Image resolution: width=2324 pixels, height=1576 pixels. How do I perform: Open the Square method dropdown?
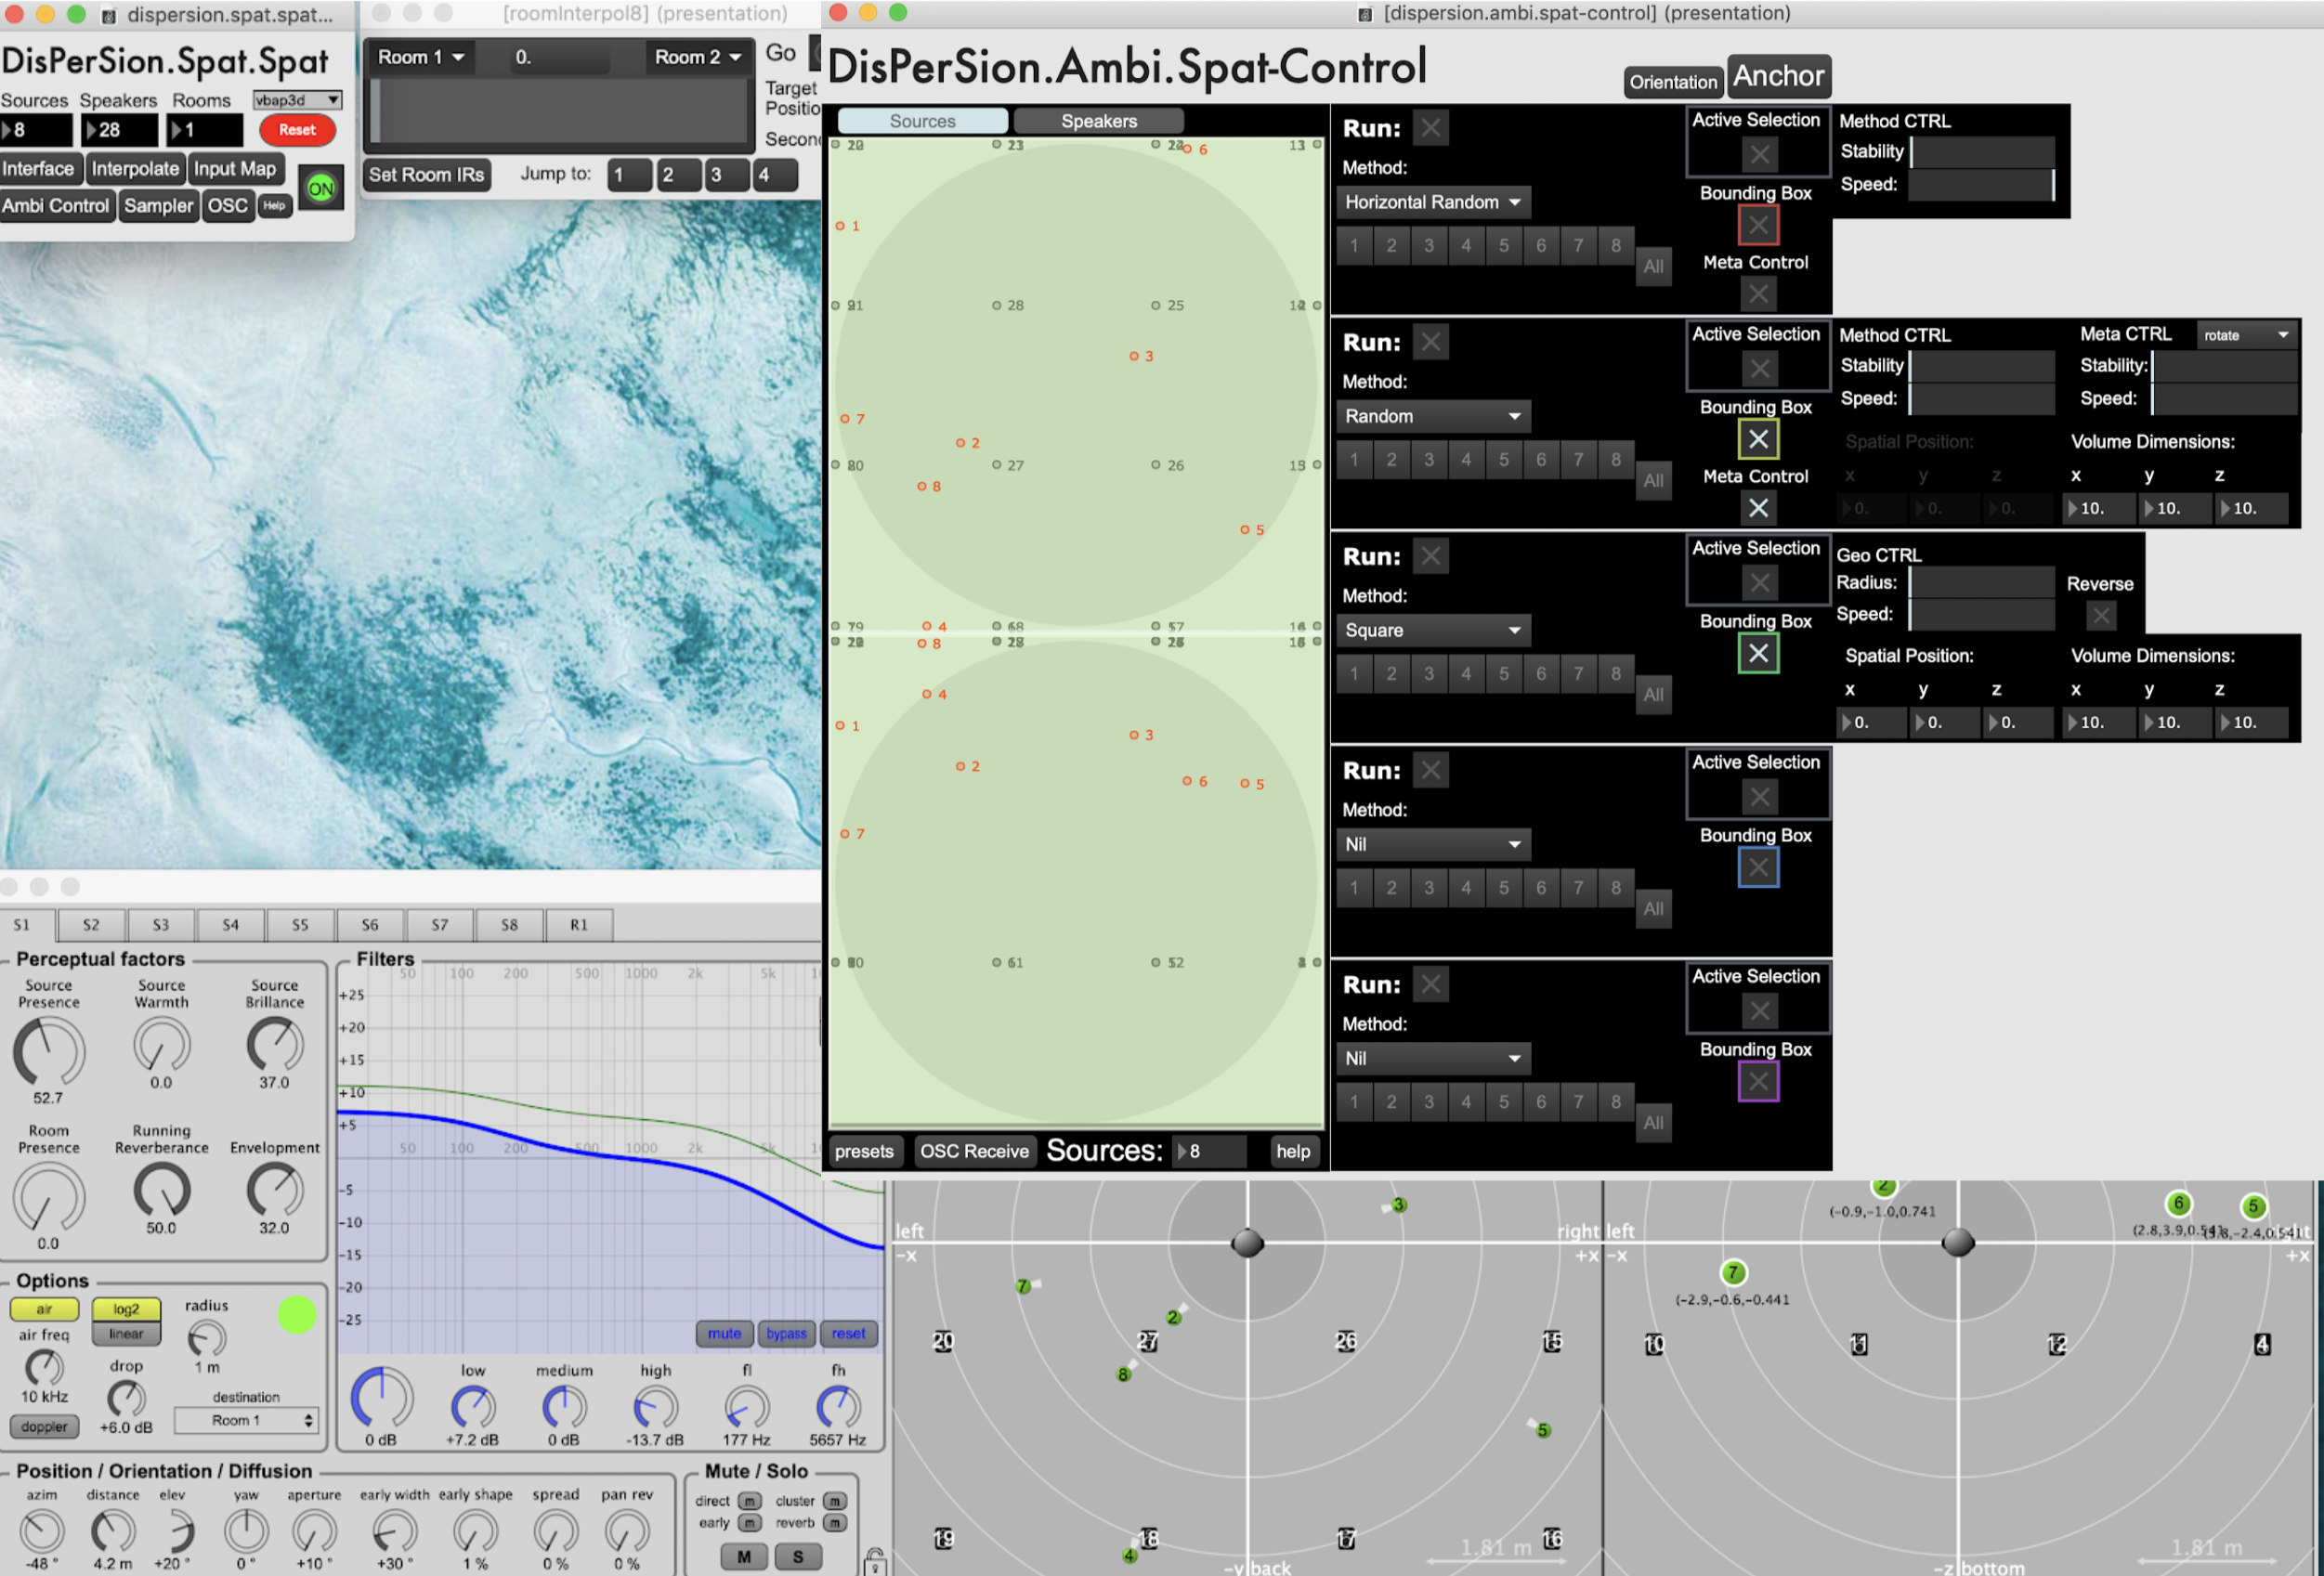pos(1432,630)
